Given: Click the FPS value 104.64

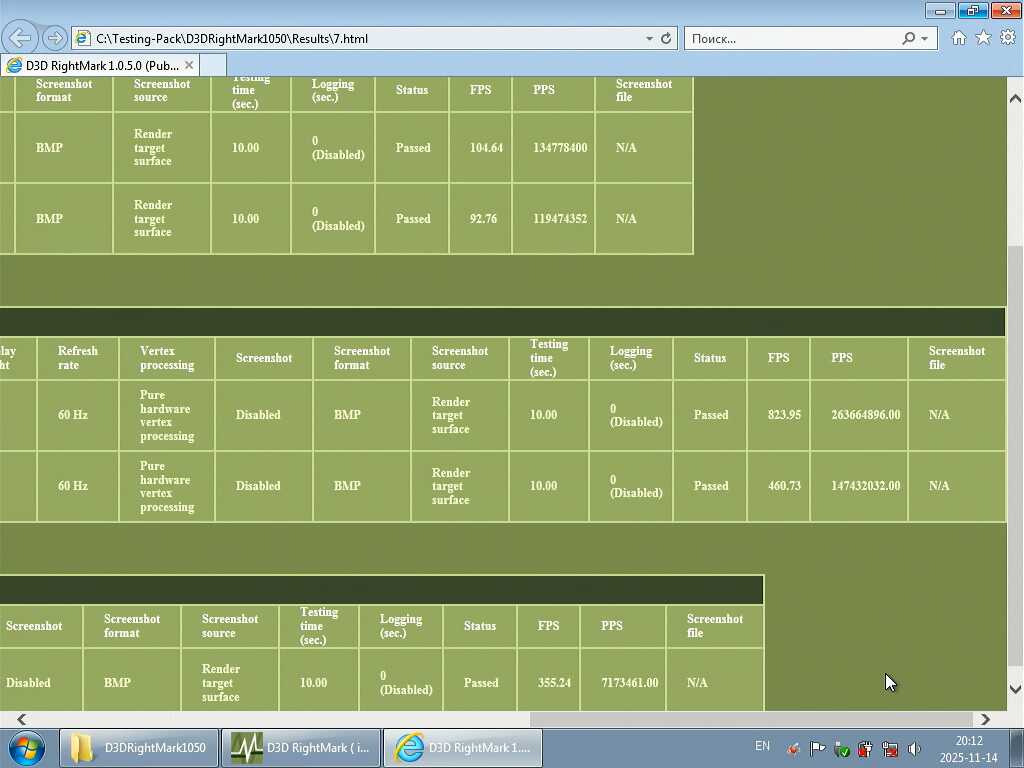Looking at the screenshot, I should pyautogui.click(x=487, y=148).
